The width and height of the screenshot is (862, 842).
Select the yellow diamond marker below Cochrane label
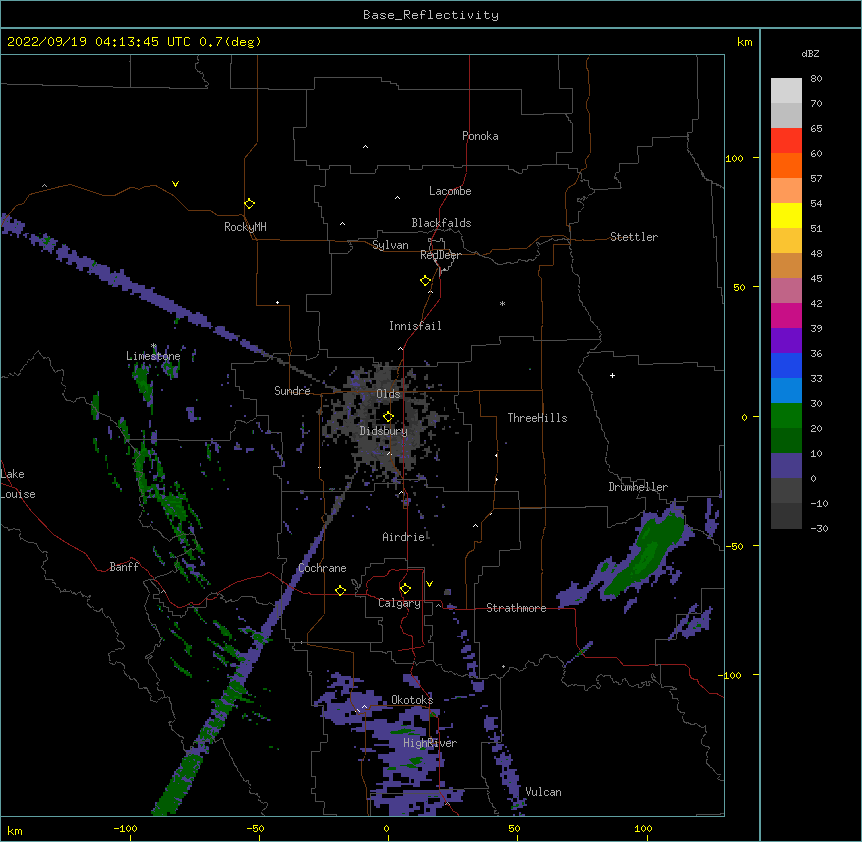340,590
